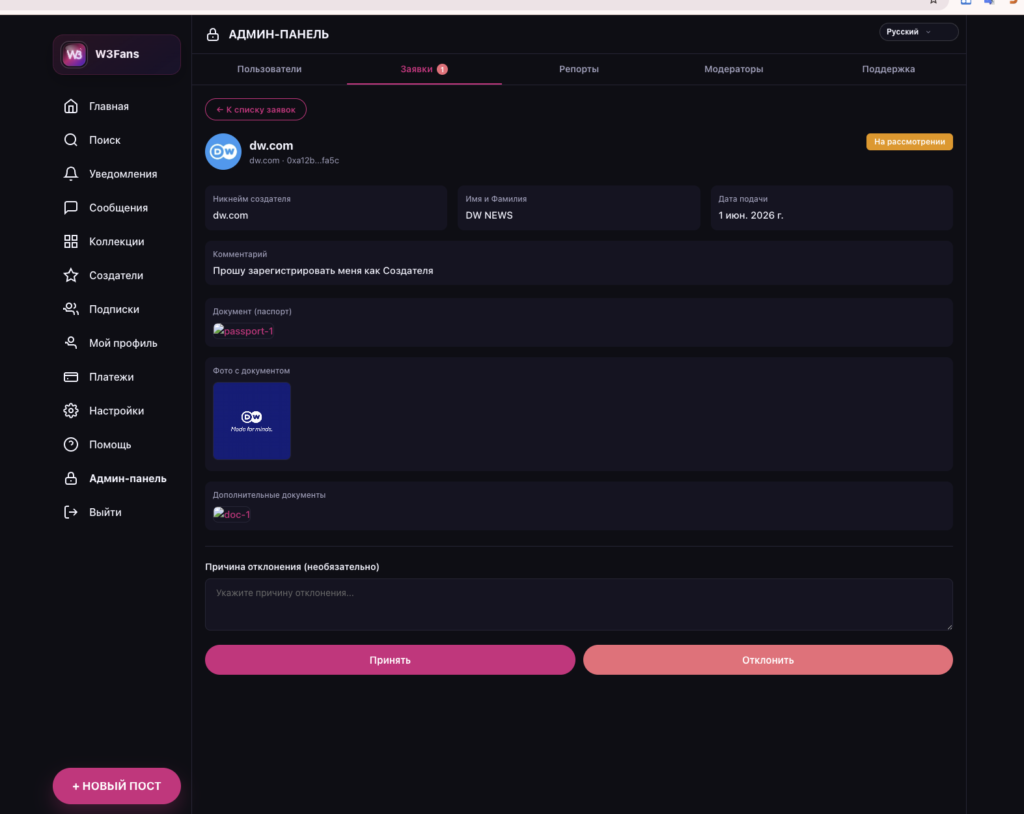Click the Отклонить button

[767, 660]
